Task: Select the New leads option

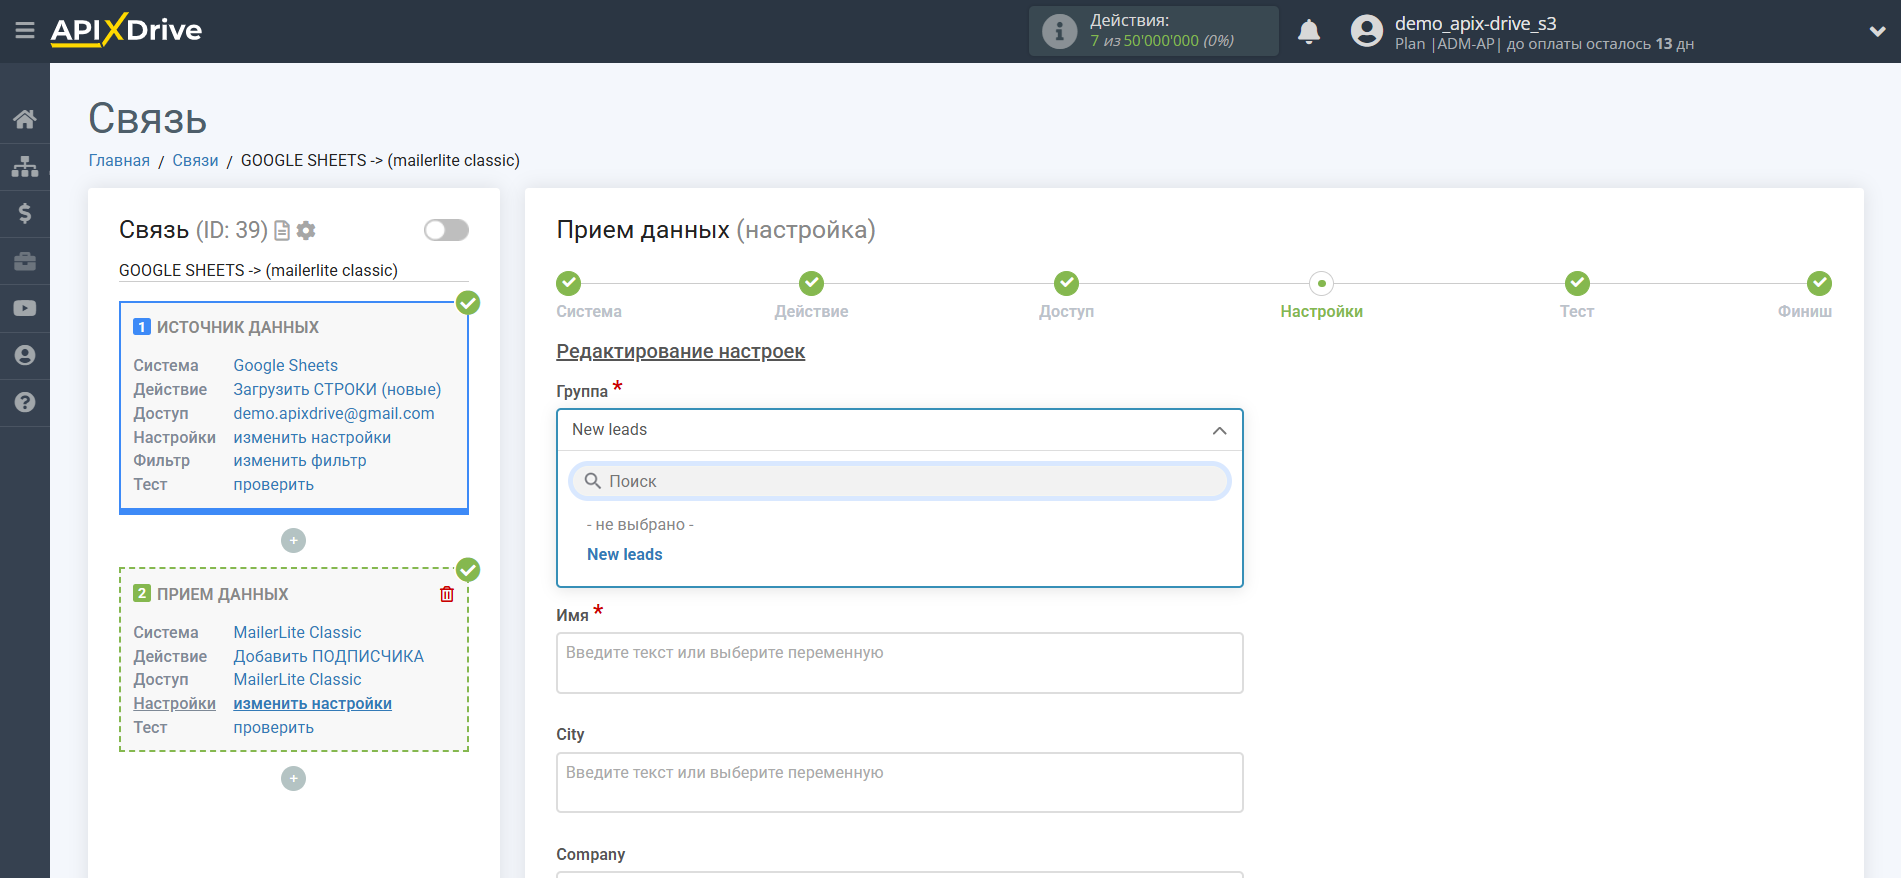Action: point(625,555)
